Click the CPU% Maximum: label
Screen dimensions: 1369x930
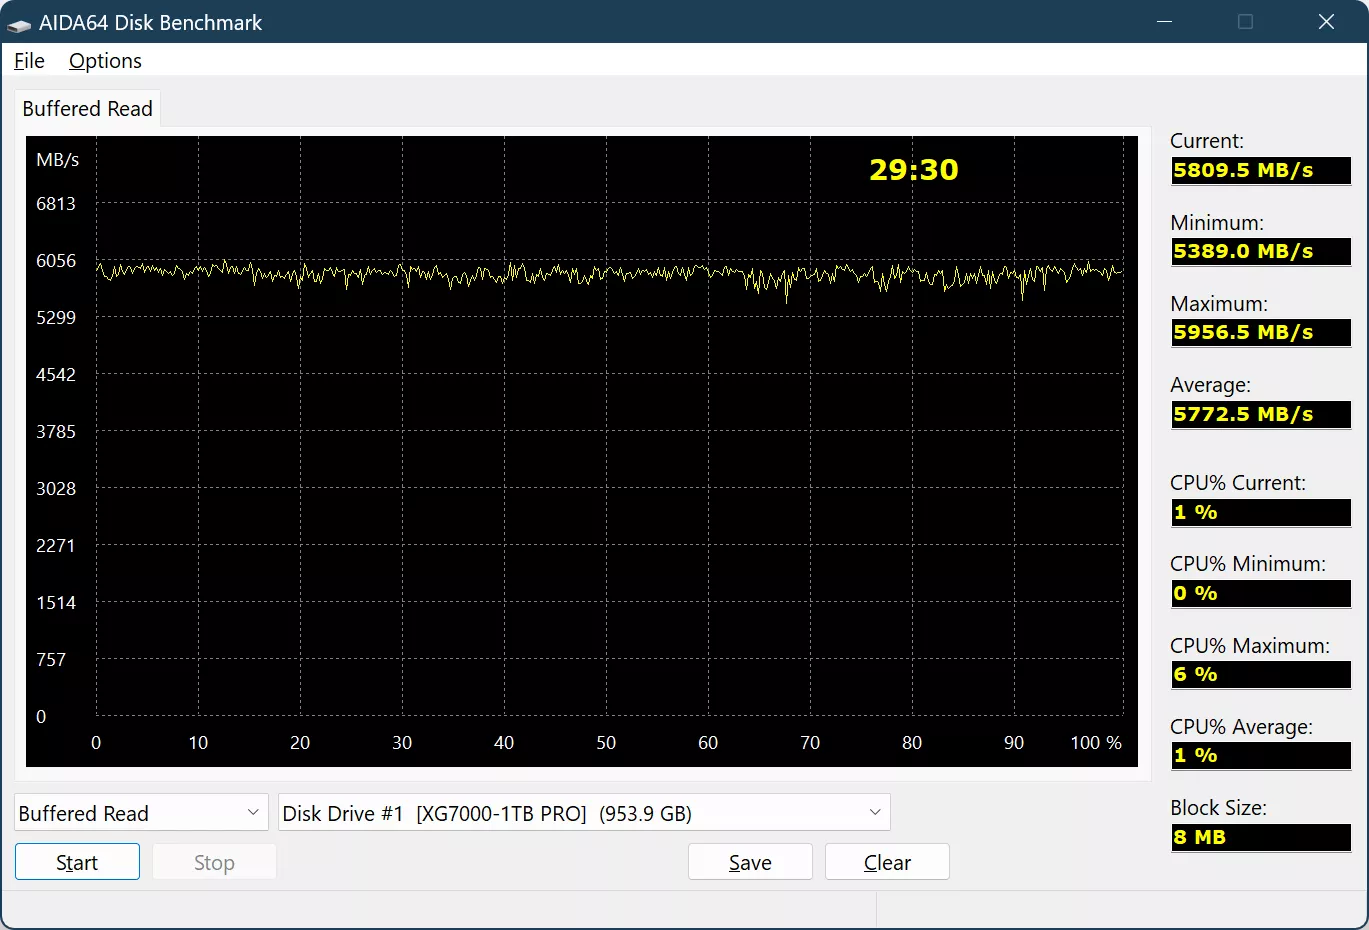point(1250,646)
